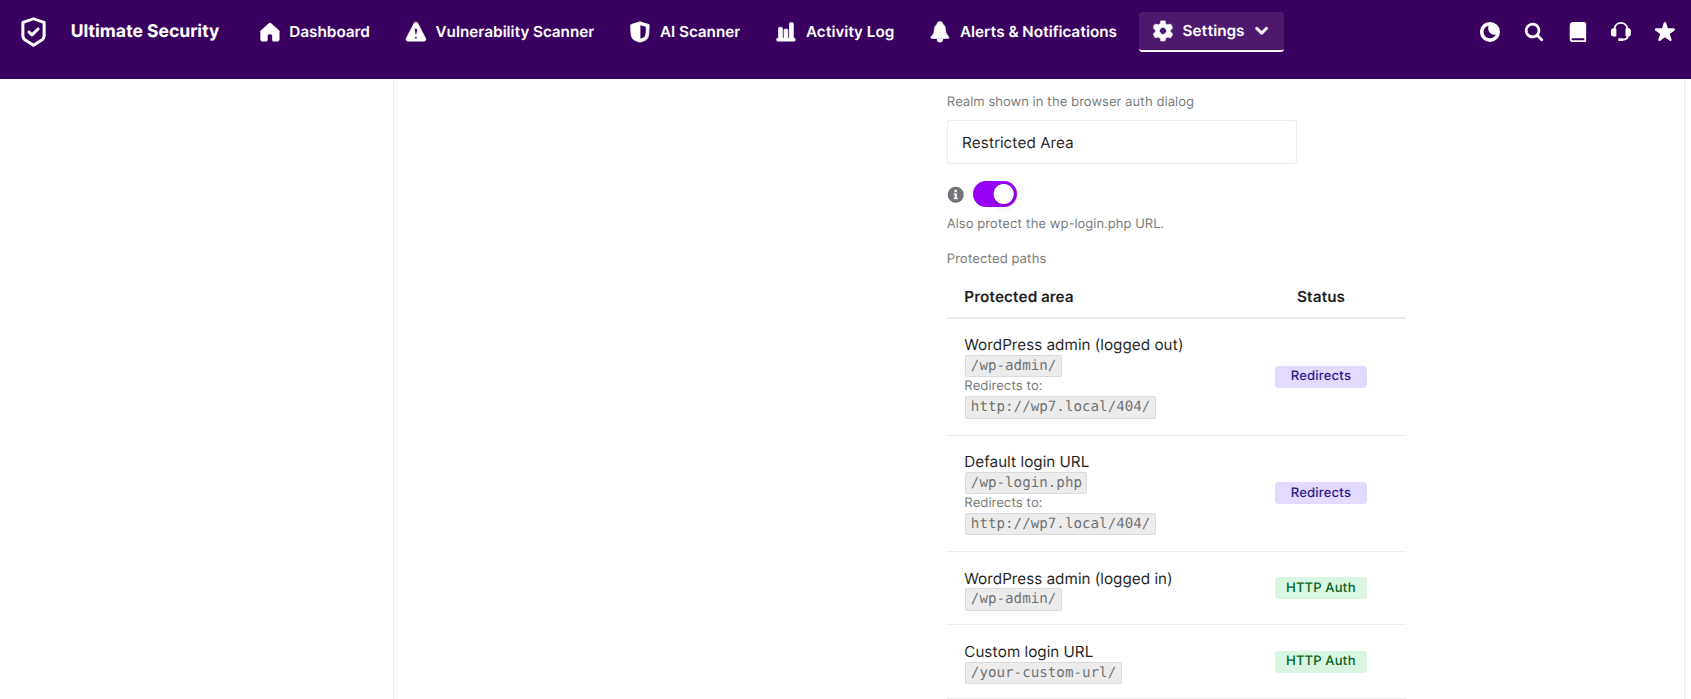Open the AI Scanner menu
This screenshot has height=699, width=1691.
(685, 32)
